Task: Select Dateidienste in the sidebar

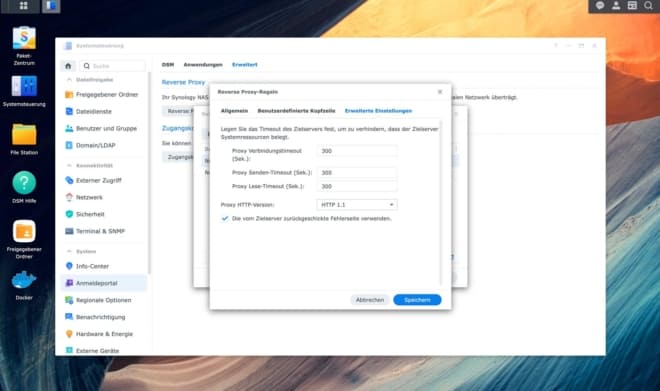Action: pos(104,112)
